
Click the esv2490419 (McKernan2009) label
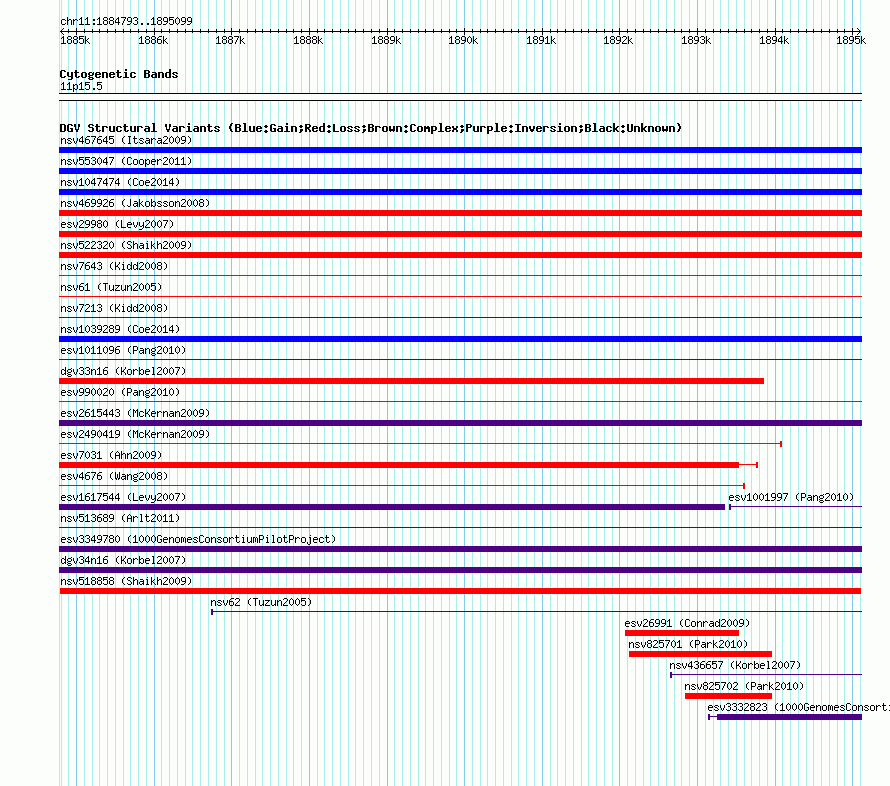135,434
